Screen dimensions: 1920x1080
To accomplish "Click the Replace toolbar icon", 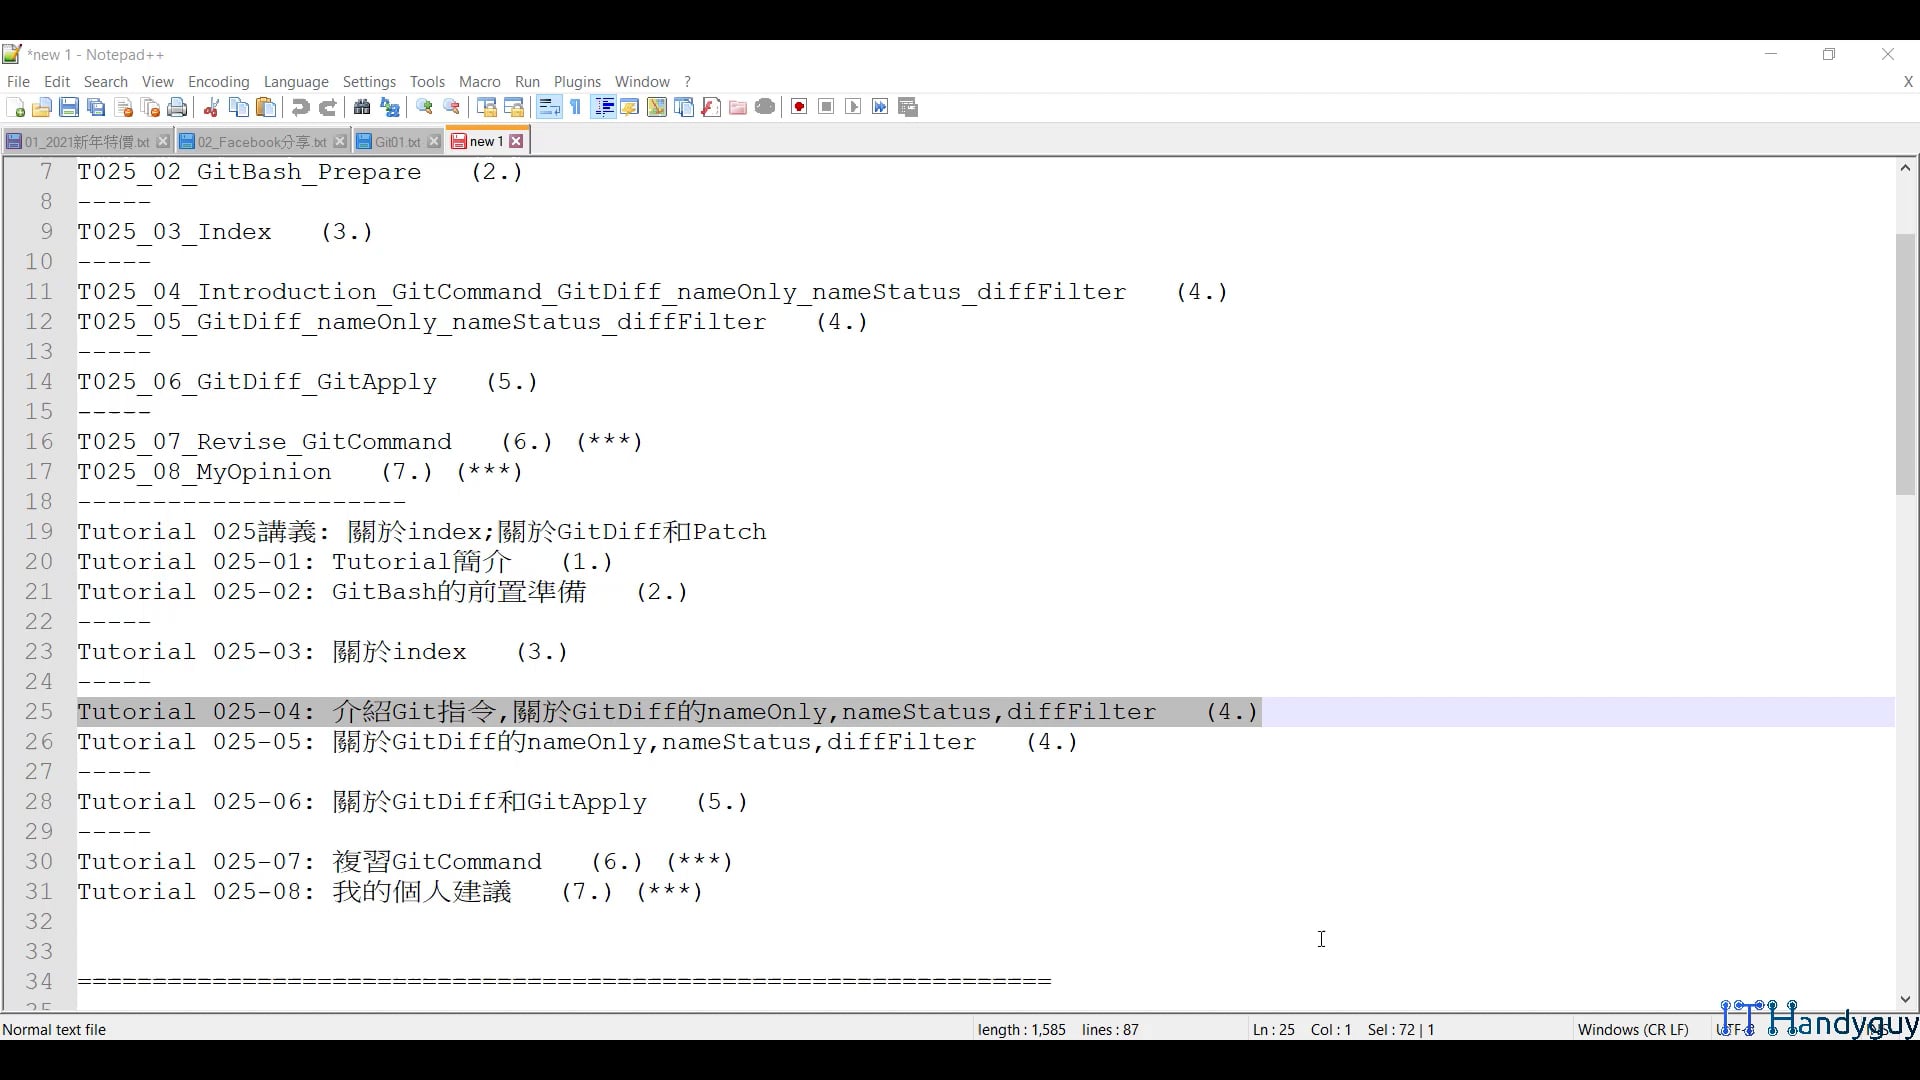I will (390, 107).
